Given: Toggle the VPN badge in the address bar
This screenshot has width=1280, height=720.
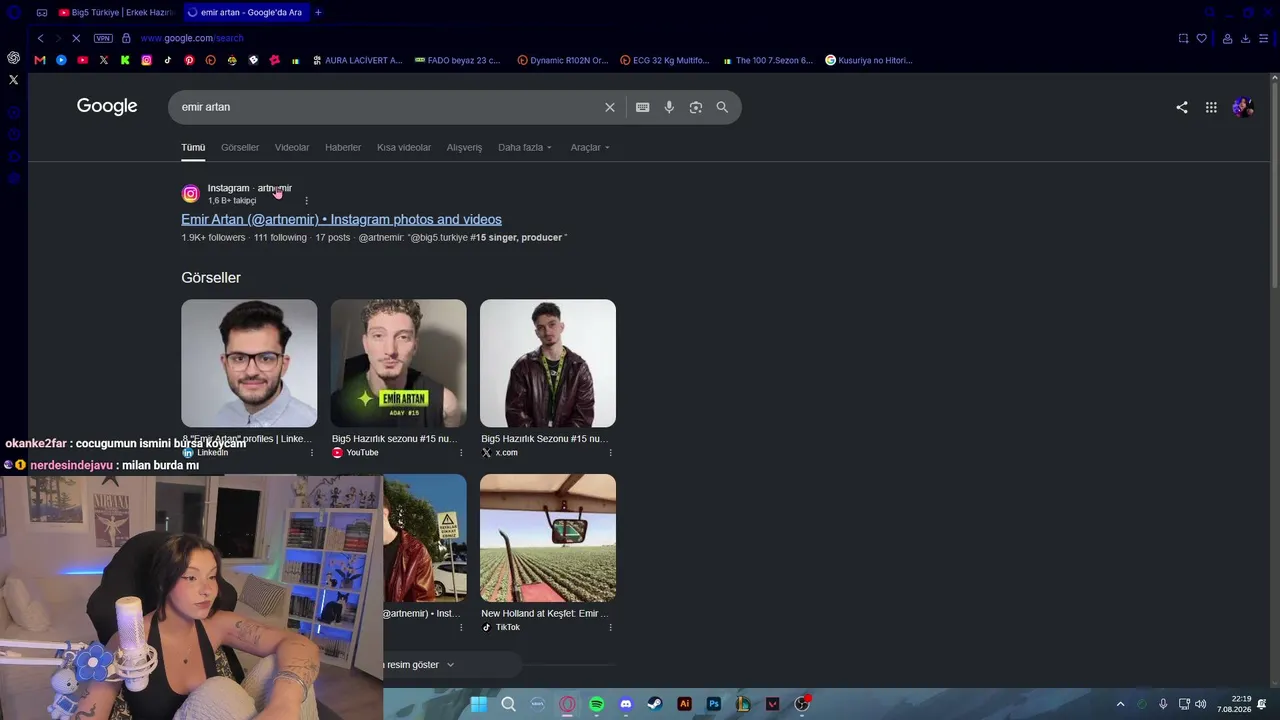Looking at the screenshot, I should 103,38.
